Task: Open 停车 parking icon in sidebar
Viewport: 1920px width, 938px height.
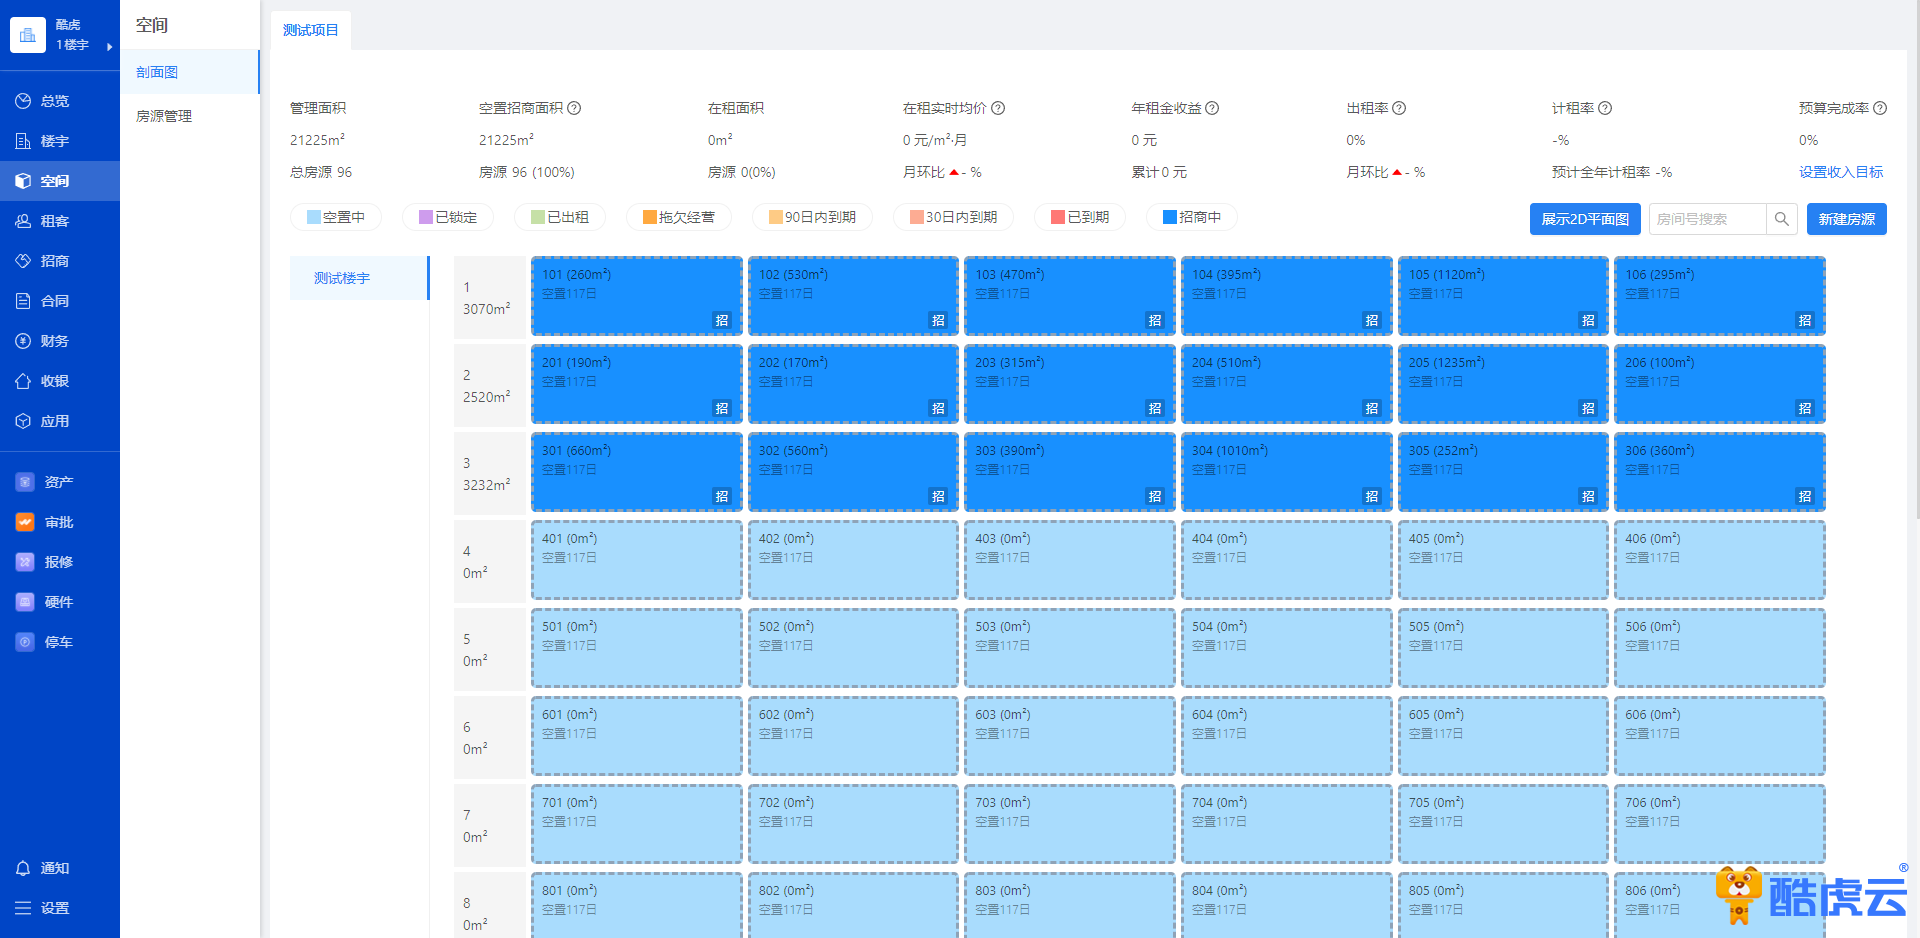Action: pyautogui.click(x=25, y=642)
